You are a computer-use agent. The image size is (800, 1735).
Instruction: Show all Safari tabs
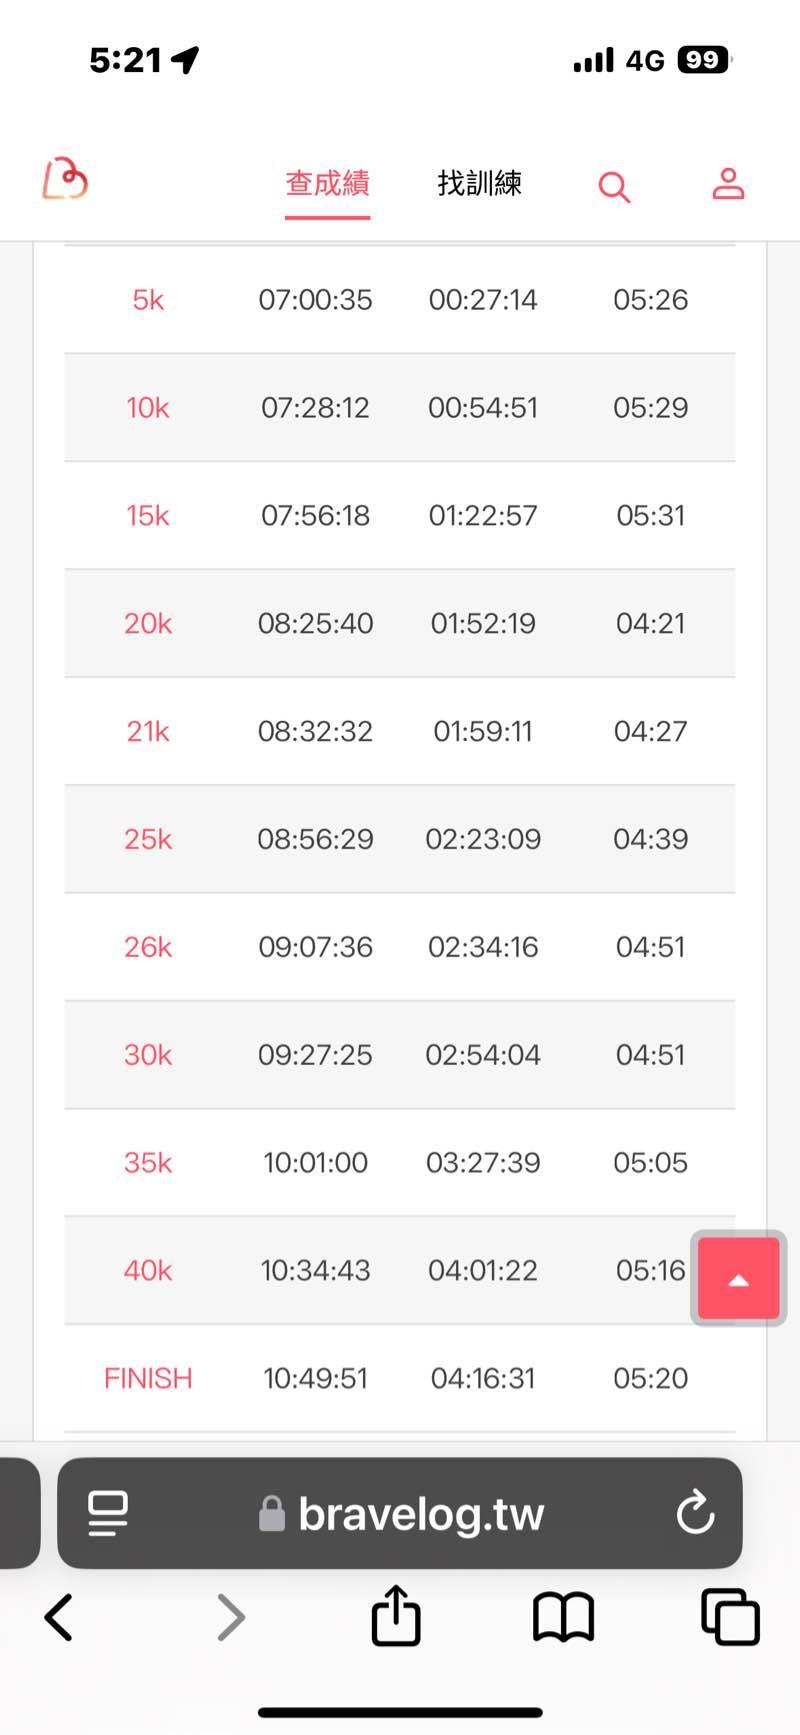(x=730, y=1617)
